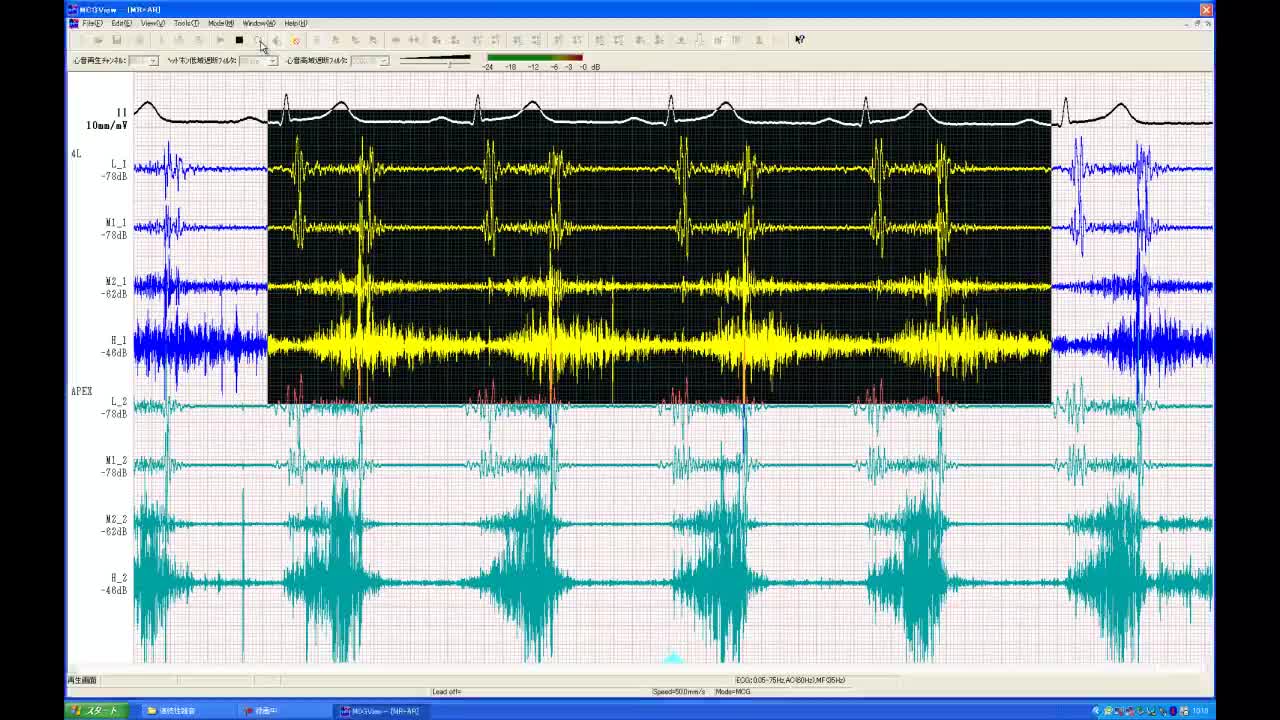Click the orange icon right of Stop
Screen dimensions: 1280x720
coord(295,40)
